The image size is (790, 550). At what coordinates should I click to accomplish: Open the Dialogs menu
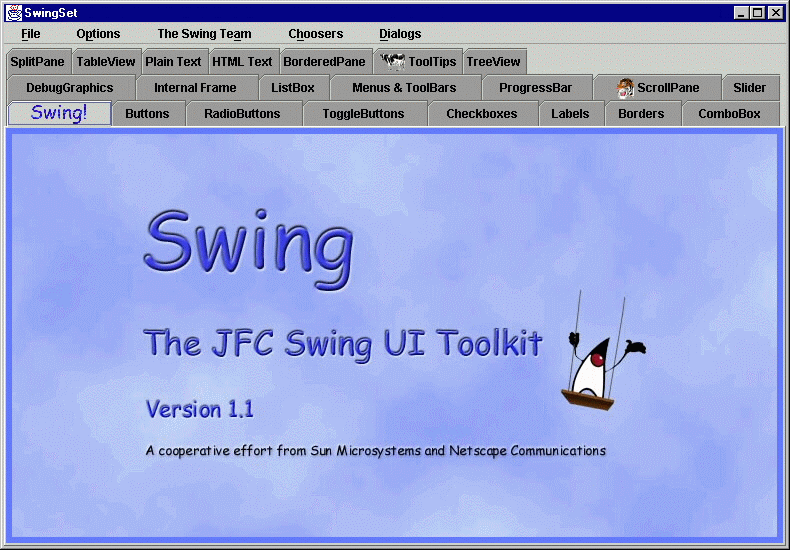400,34
